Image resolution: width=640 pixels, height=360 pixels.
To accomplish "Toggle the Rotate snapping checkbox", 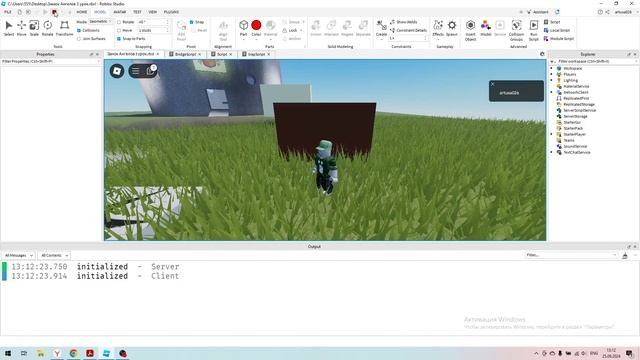I will [119, 22].
